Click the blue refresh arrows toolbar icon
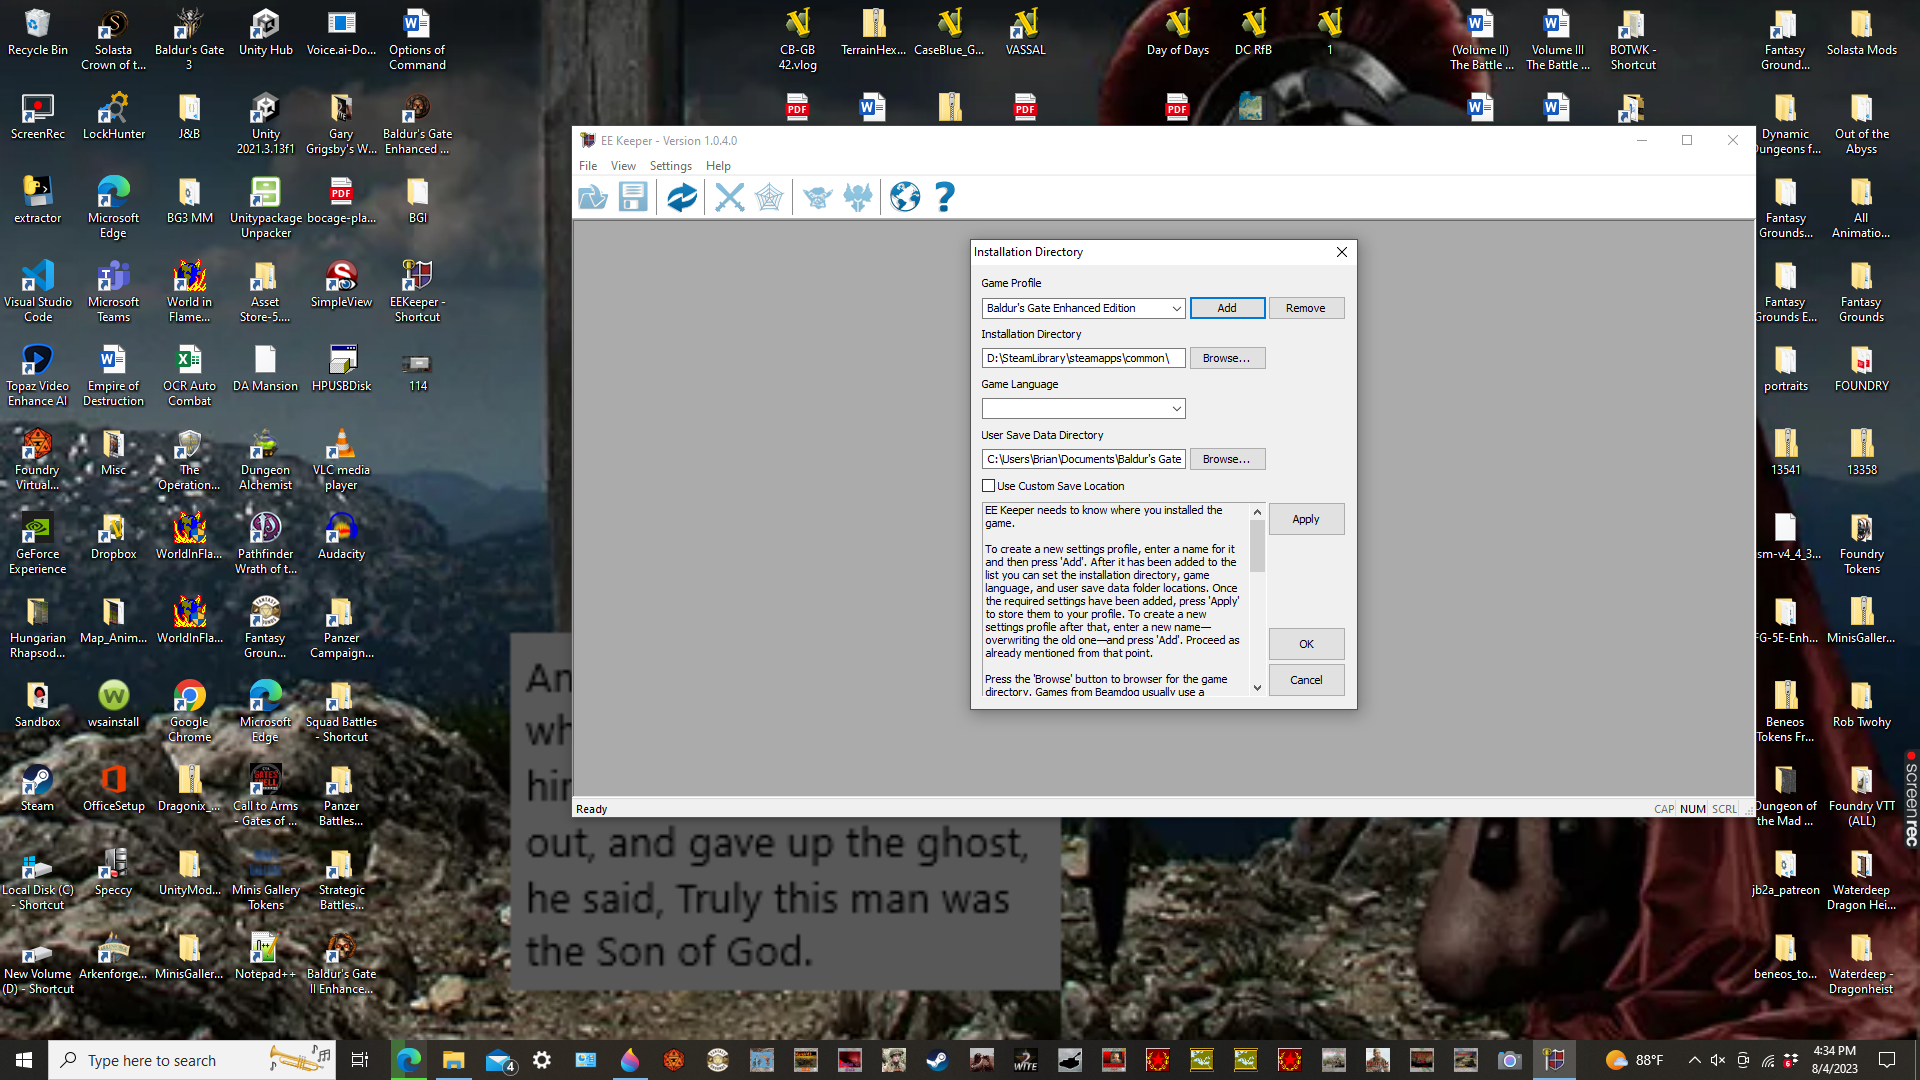Viewport: 1920px width, 1080px height. [x=682, y=197]
